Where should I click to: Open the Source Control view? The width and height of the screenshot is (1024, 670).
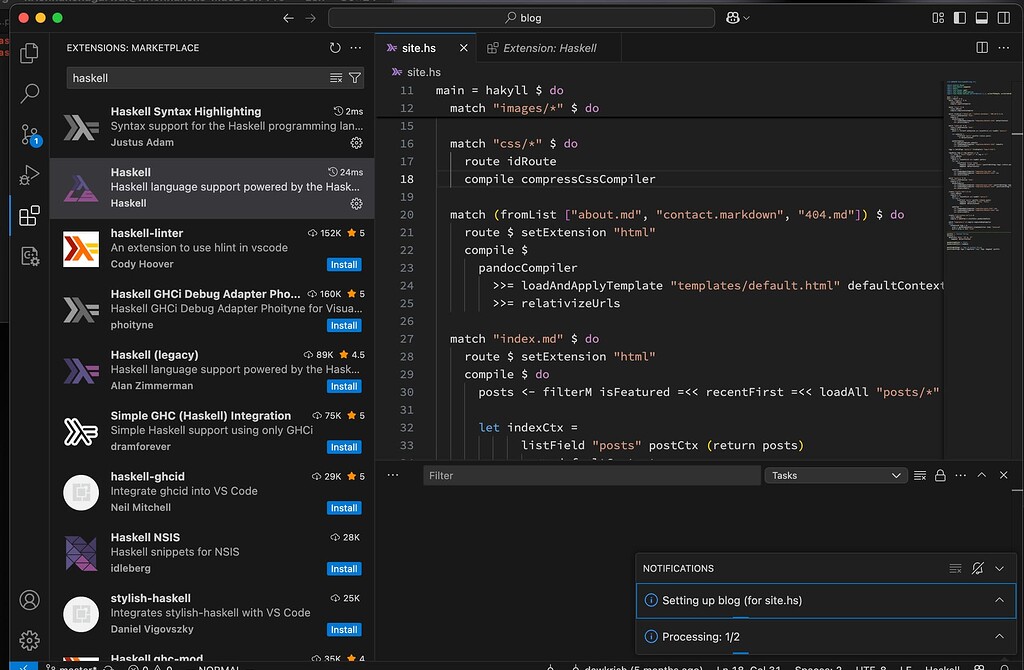pyautogui.click(x=29, y=134)
